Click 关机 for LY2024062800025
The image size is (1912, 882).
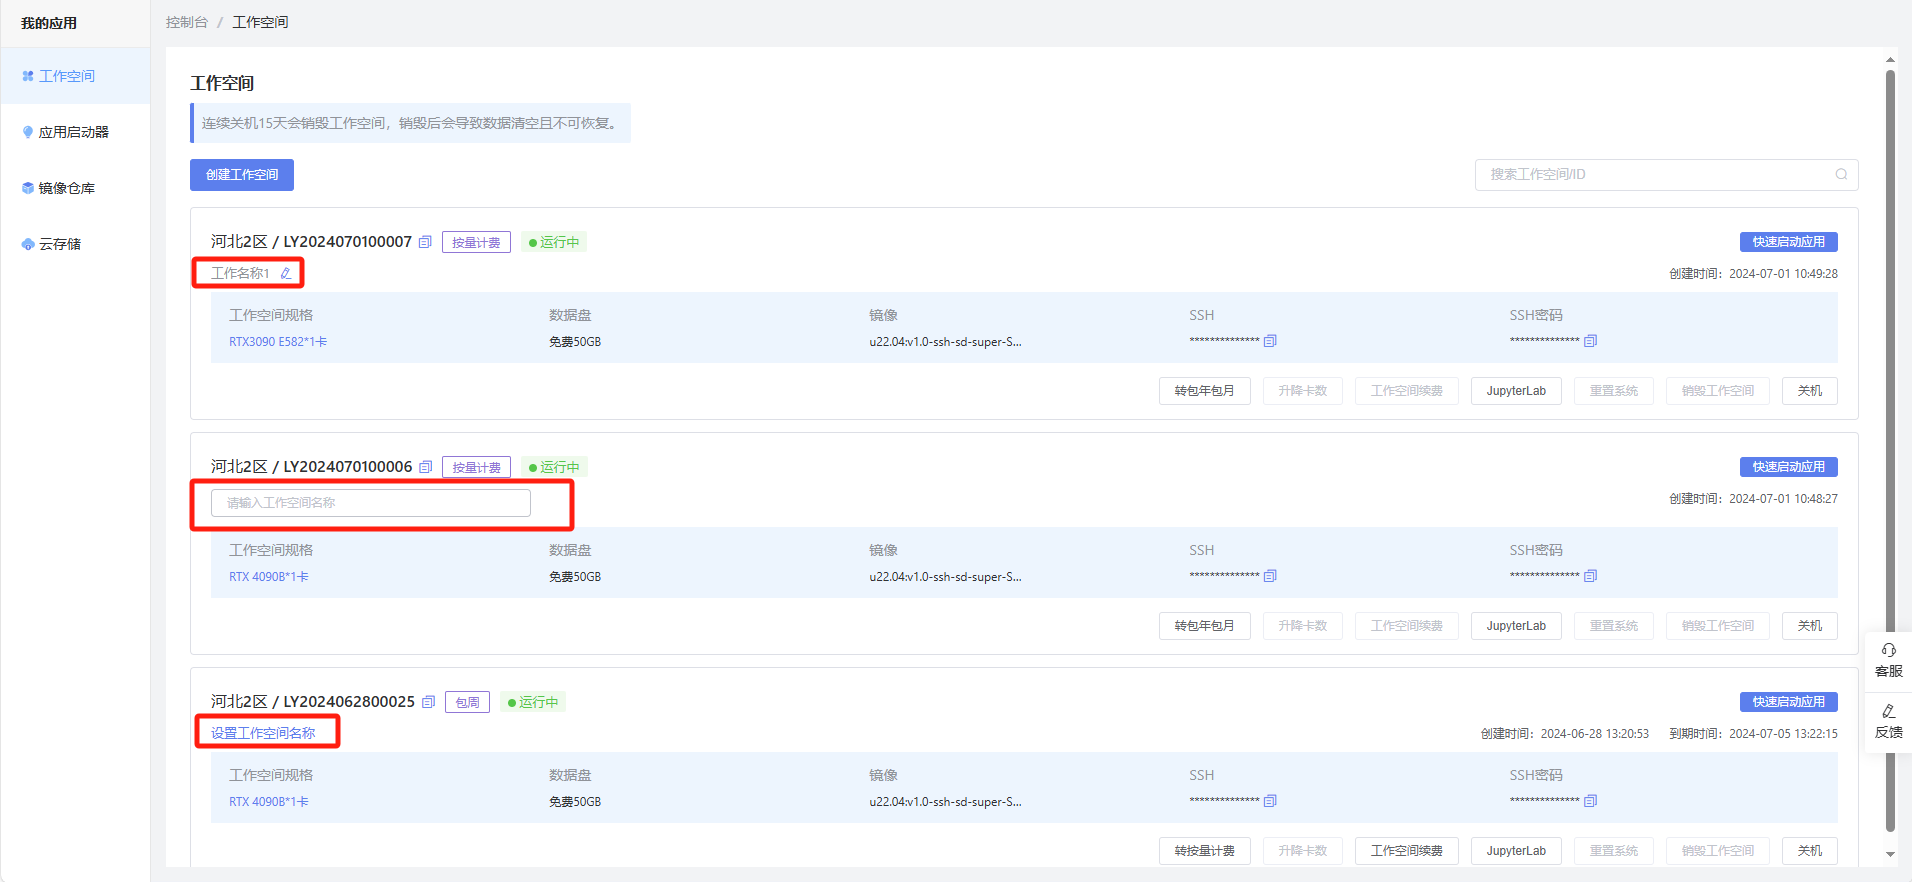(x=1810, y=851)
